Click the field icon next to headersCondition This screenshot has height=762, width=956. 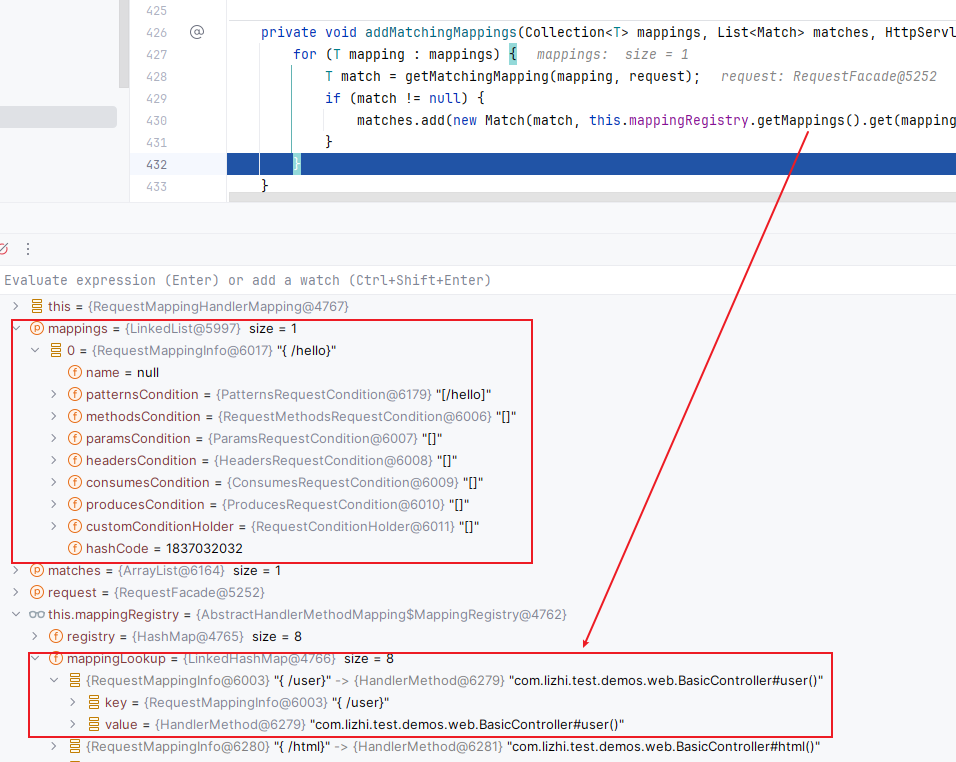74,460
